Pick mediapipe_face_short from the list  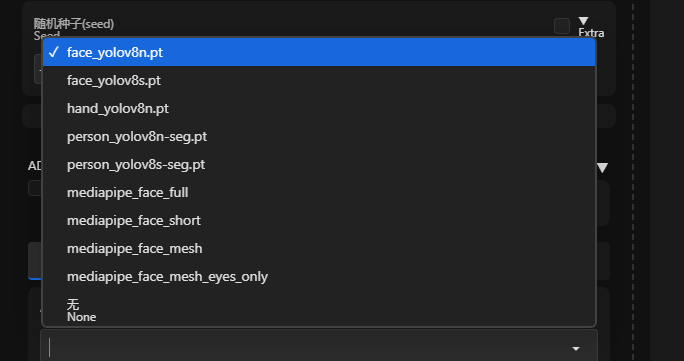point(319,220)
